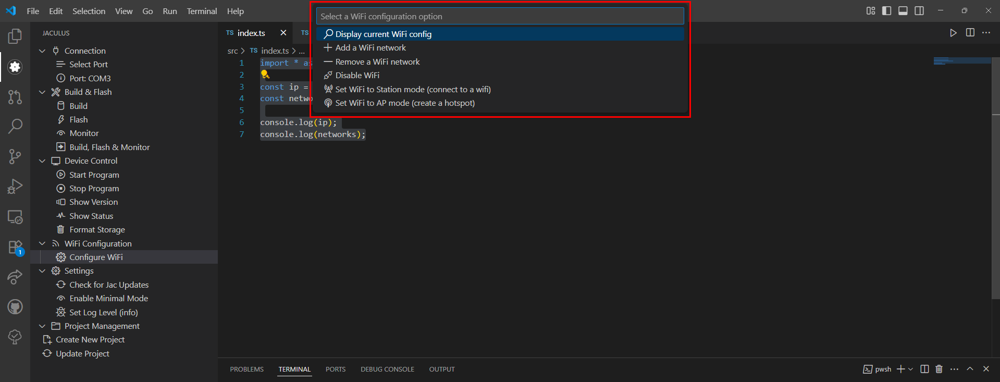This screenshot has width=1000, height=382.
Task: Choose Set WiFi to AP mode
Action: coord(500,103)
